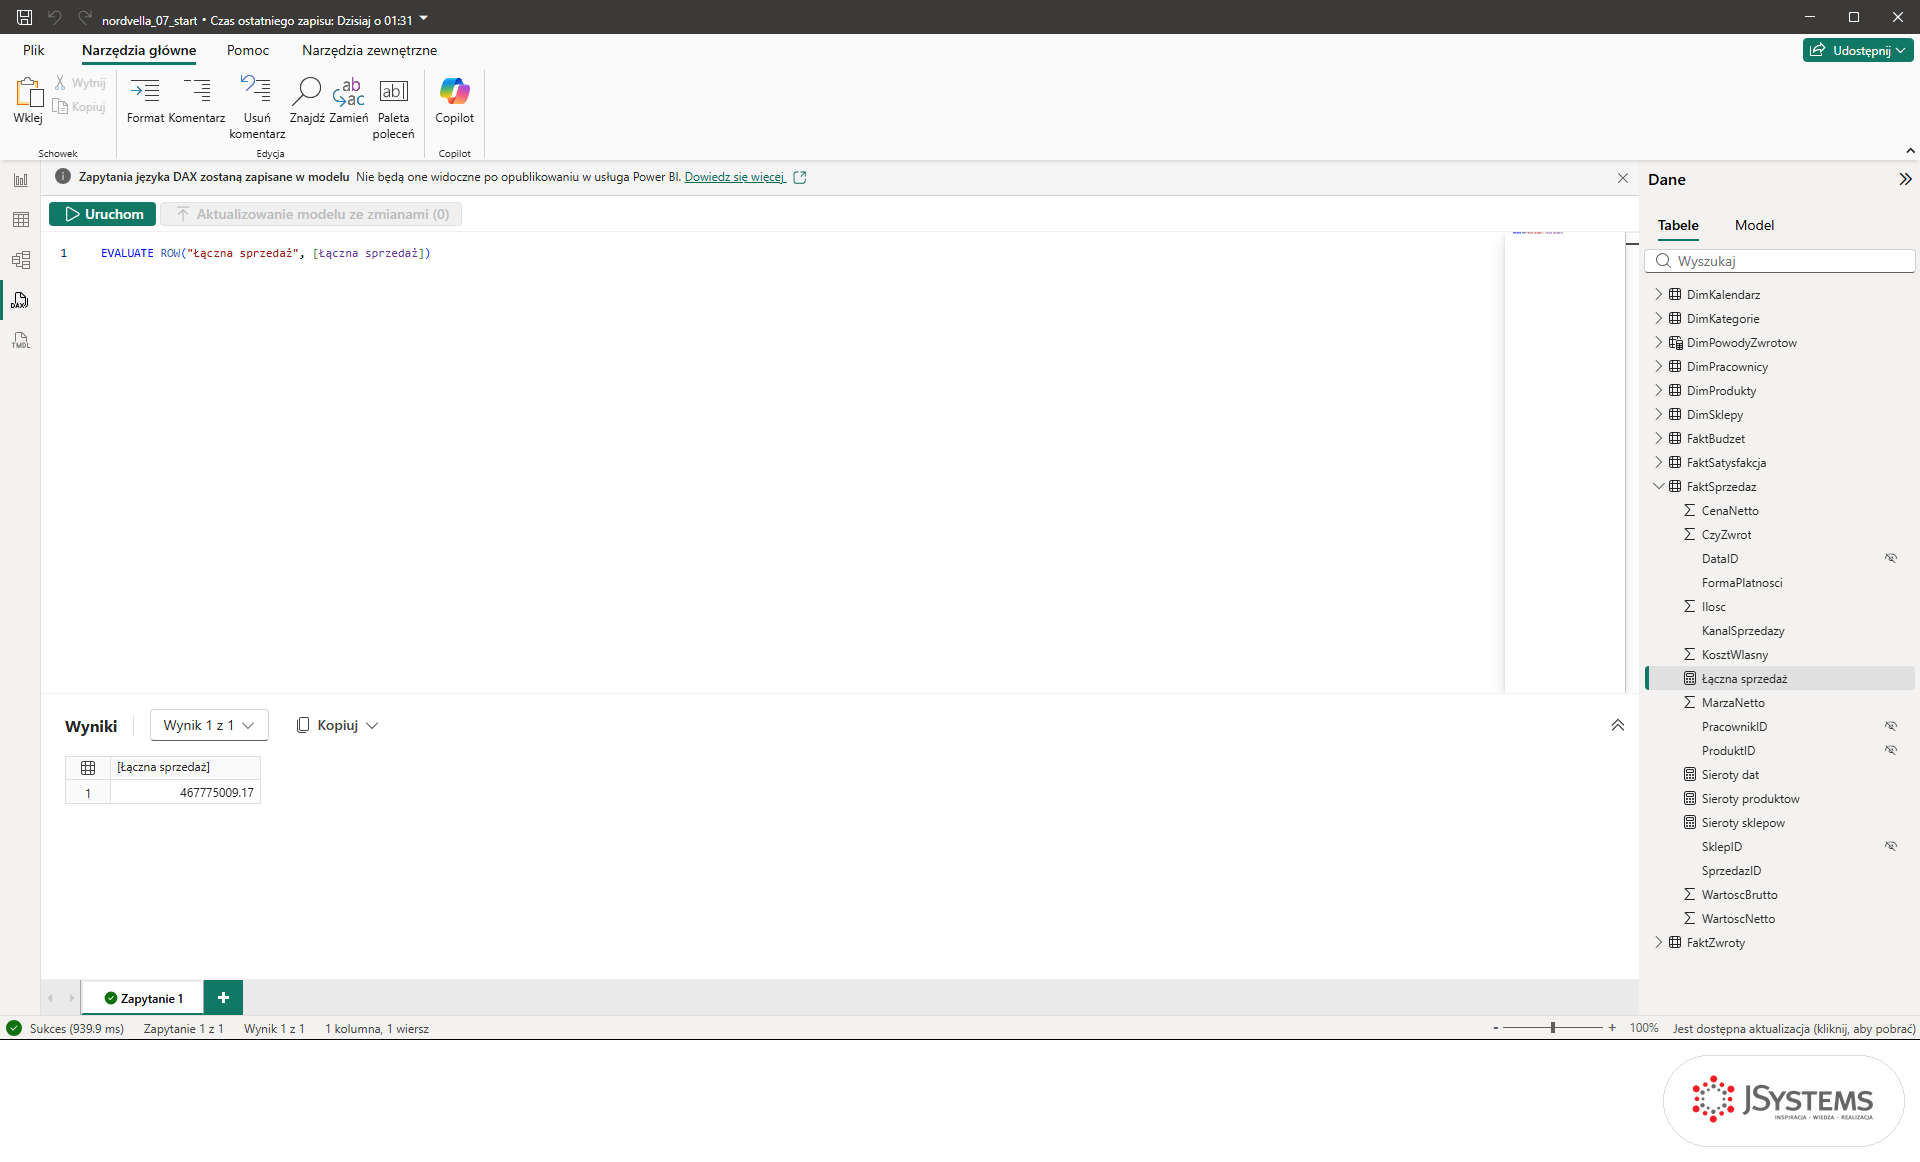The image size is (1920, 1162).
Task: Open the Dowiedz się więcej link
Action: [735, 177]
